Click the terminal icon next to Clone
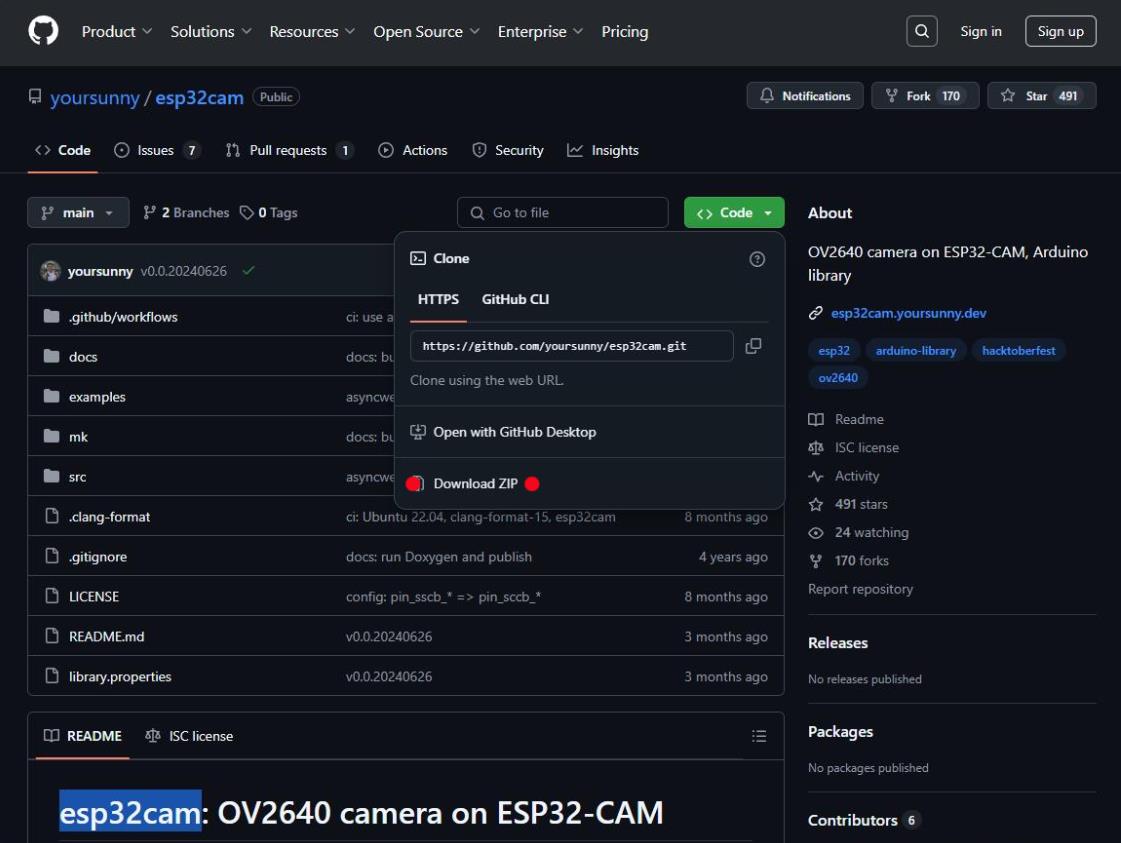Image resolution: width=1121 pixels, height=843 pixels. [418, 258]
